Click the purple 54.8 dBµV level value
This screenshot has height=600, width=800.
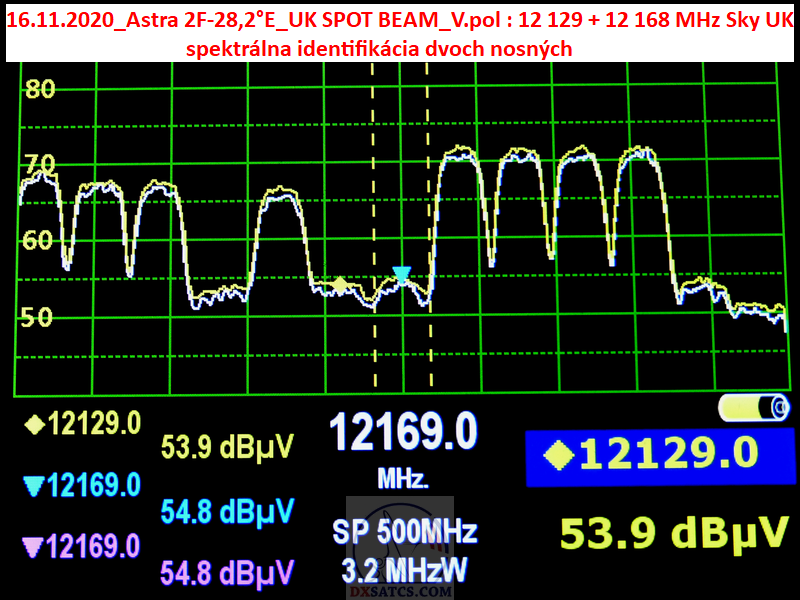[x=228, y=573]
